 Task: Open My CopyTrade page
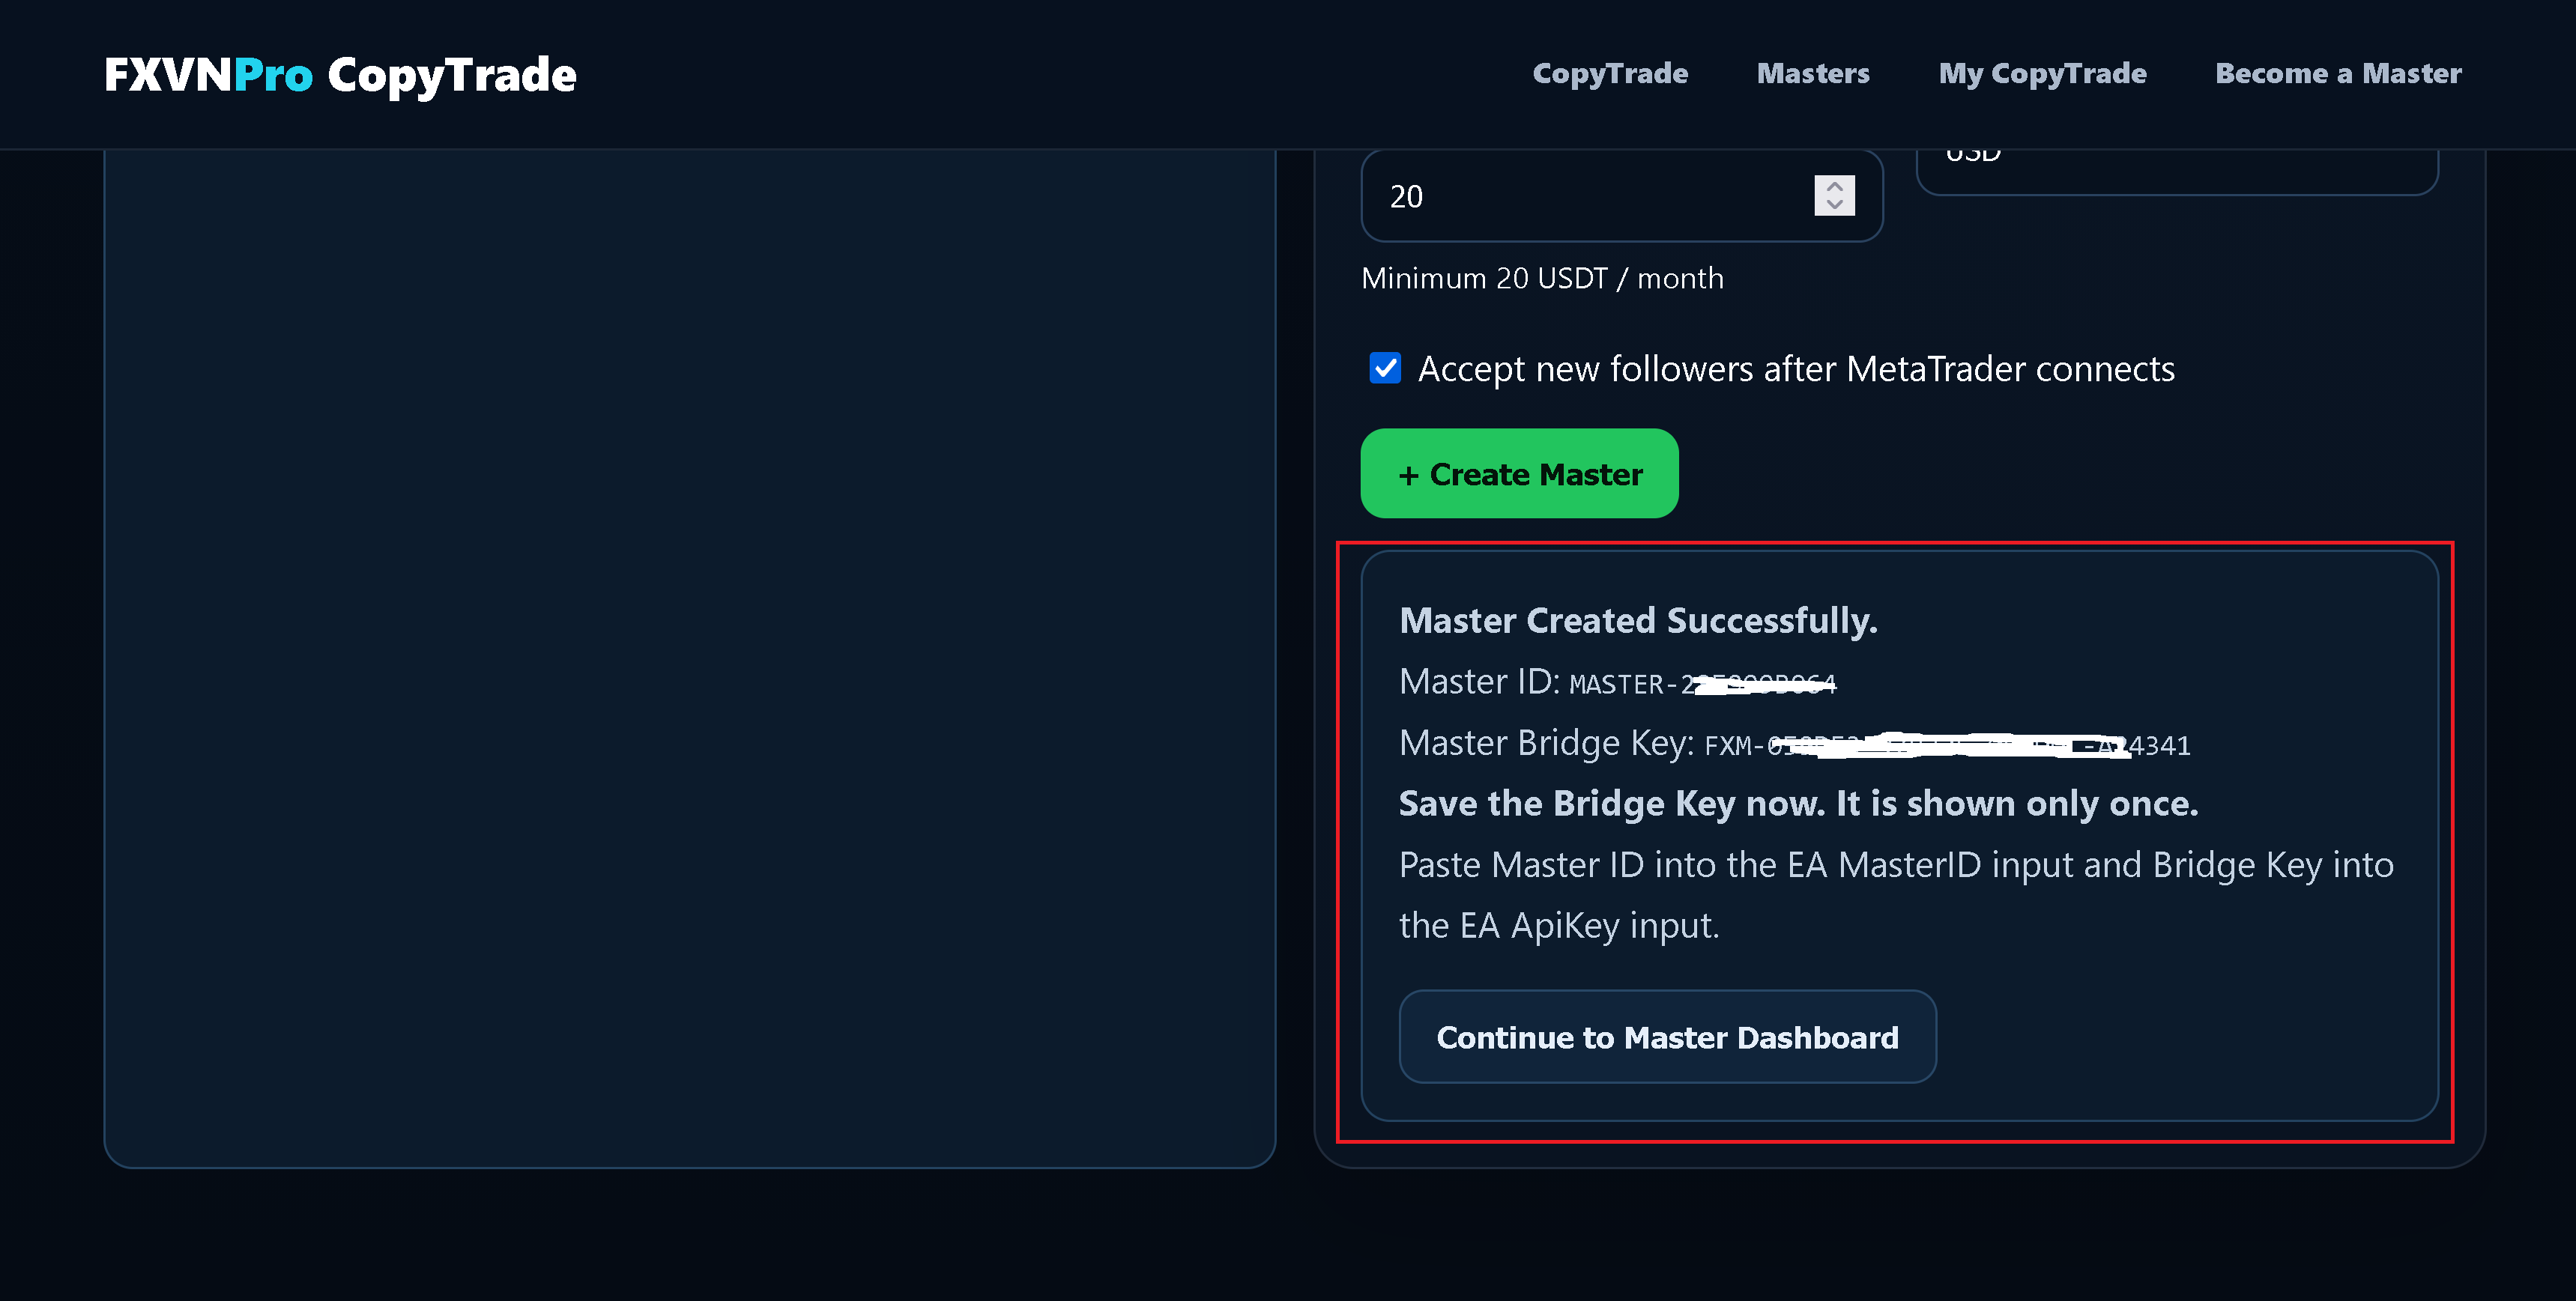click(x=2042, y=73)
